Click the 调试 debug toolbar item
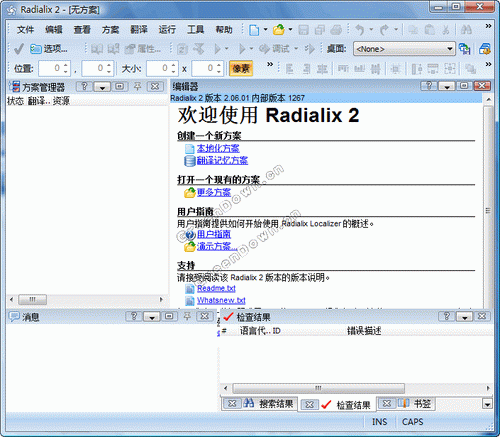Image resolution: width=500 pixels, height=437 pixels. (x=275, y=49)
